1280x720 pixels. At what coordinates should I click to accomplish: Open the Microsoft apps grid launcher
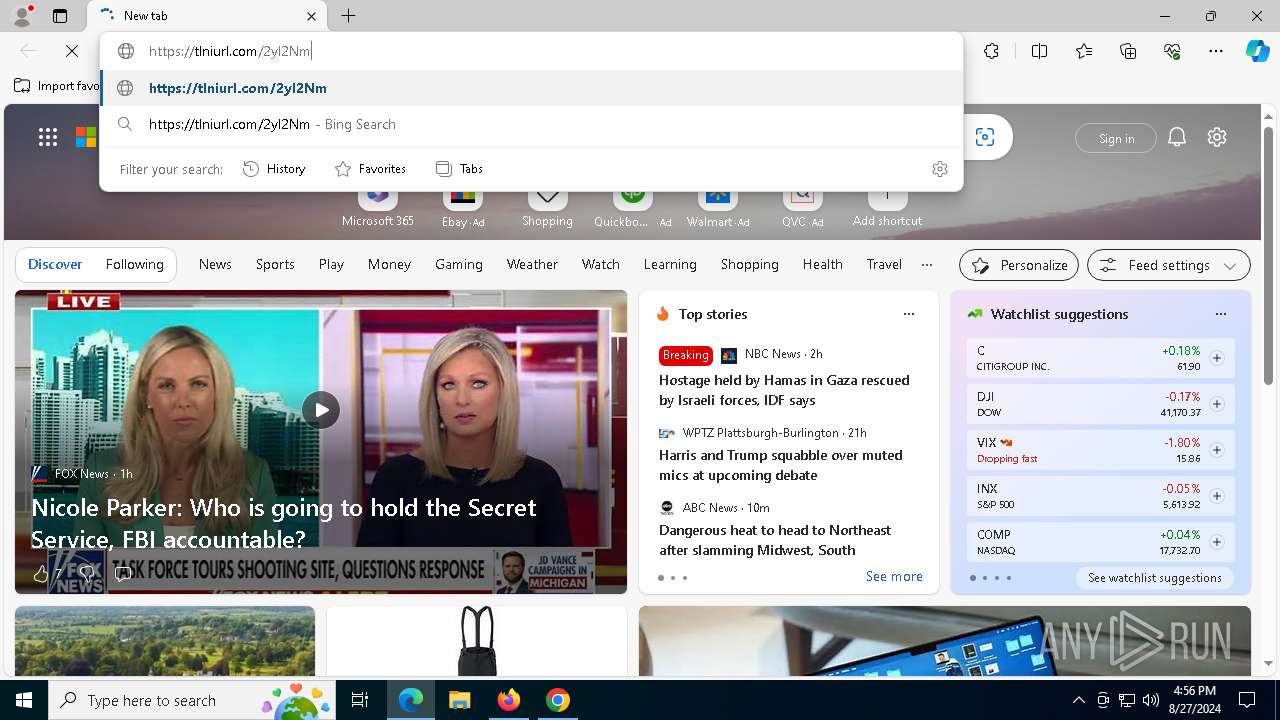(x=48, y=137)
